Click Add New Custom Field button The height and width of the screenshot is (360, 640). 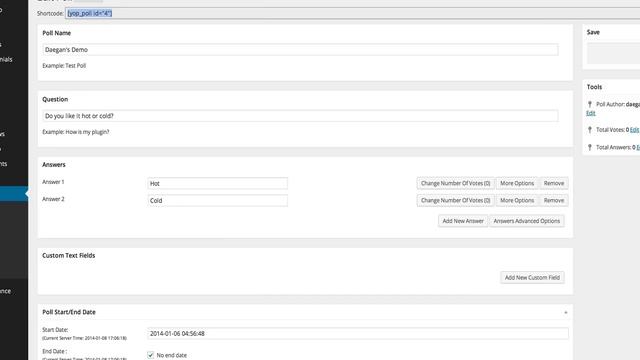(x=532, y=278)
